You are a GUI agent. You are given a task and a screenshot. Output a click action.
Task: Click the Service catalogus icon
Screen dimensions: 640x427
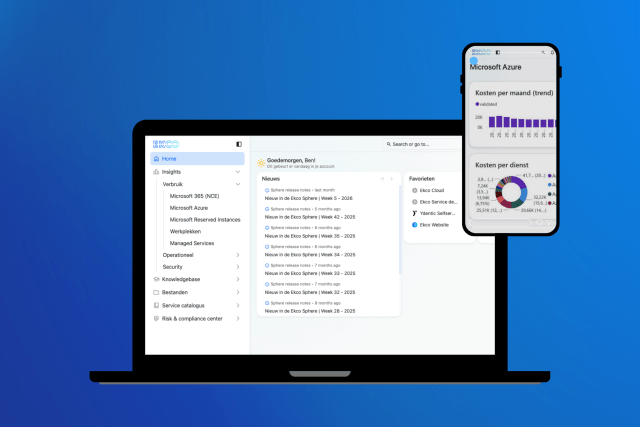(156, 306)
